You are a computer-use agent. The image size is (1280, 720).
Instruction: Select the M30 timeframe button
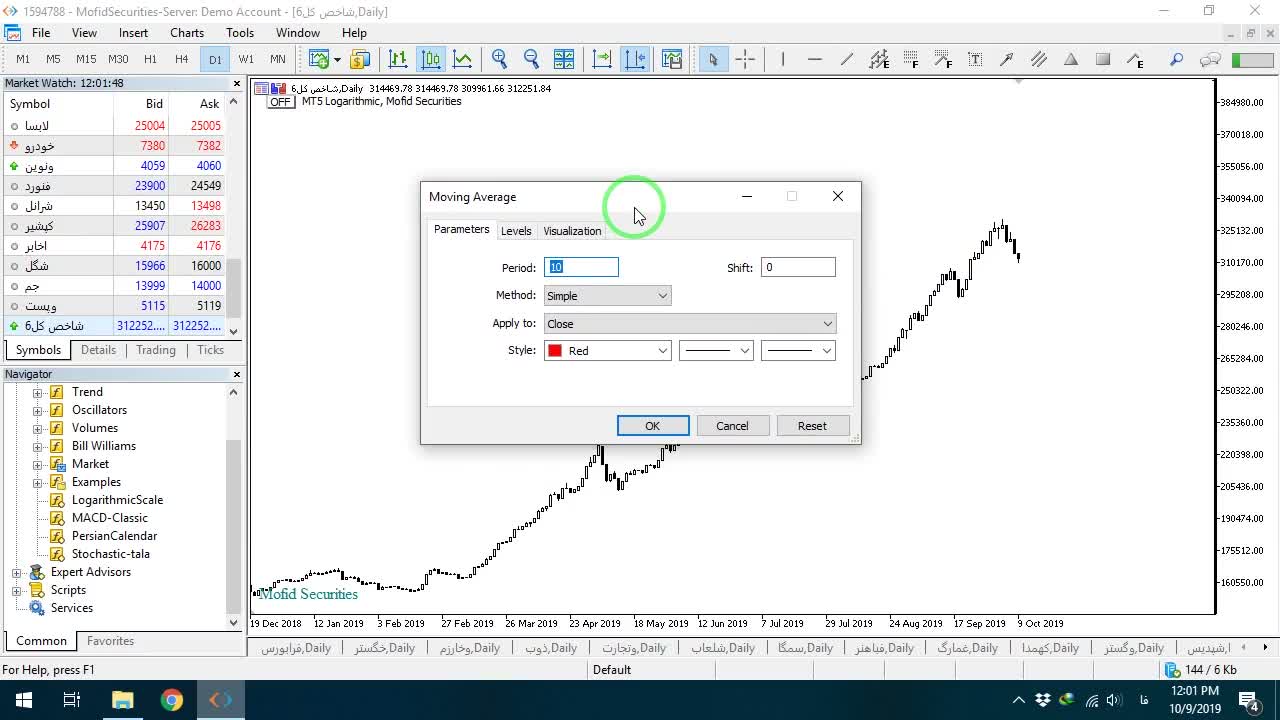(x=118, y=59)
